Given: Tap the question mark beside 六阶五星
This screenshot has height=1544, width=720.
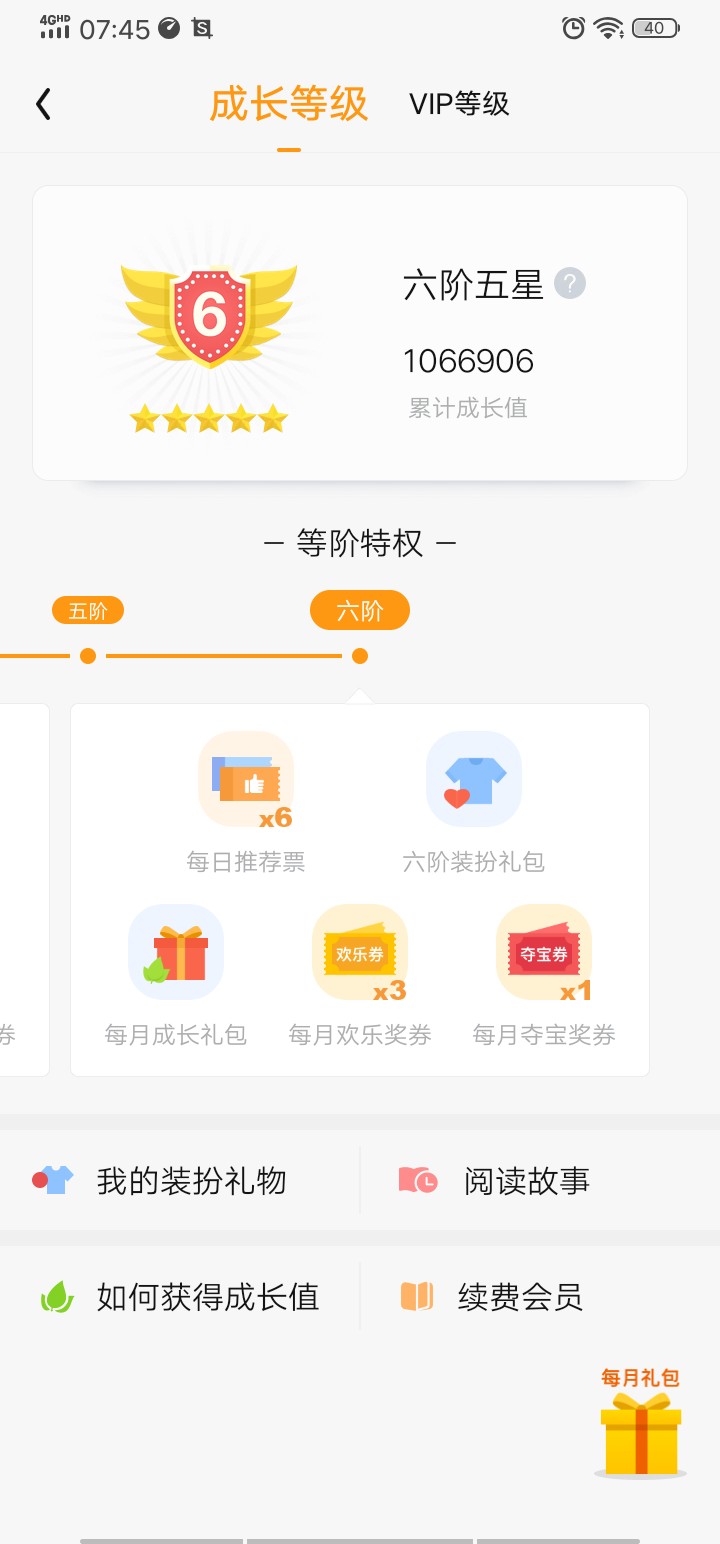Looking at the screenshot, I should point(570,284).
